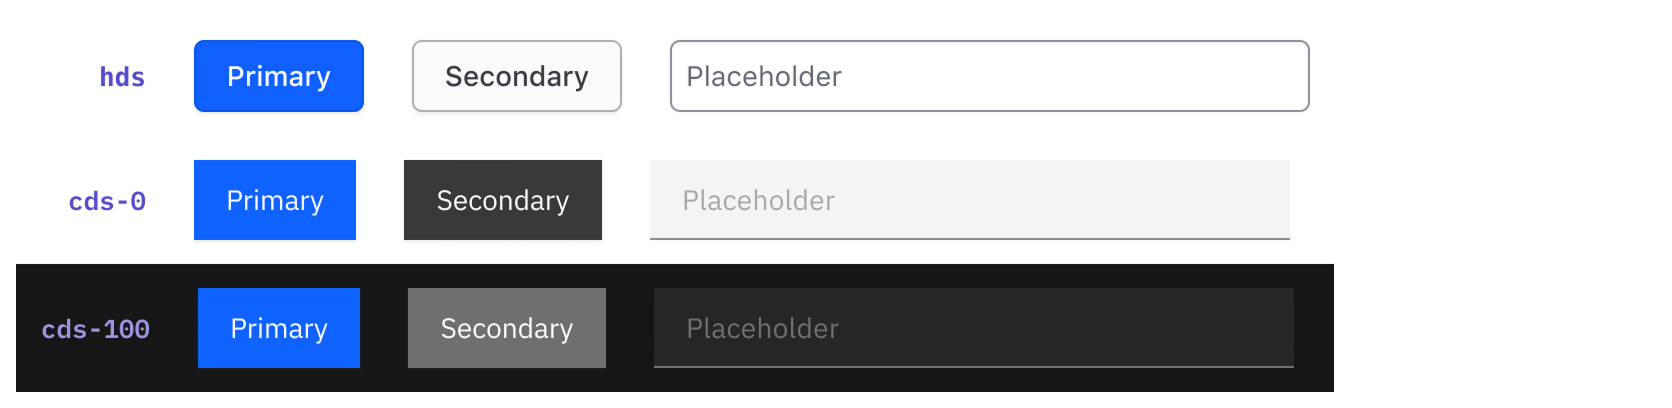Choose the gray cds-100 Secondary button

[507, 328]
